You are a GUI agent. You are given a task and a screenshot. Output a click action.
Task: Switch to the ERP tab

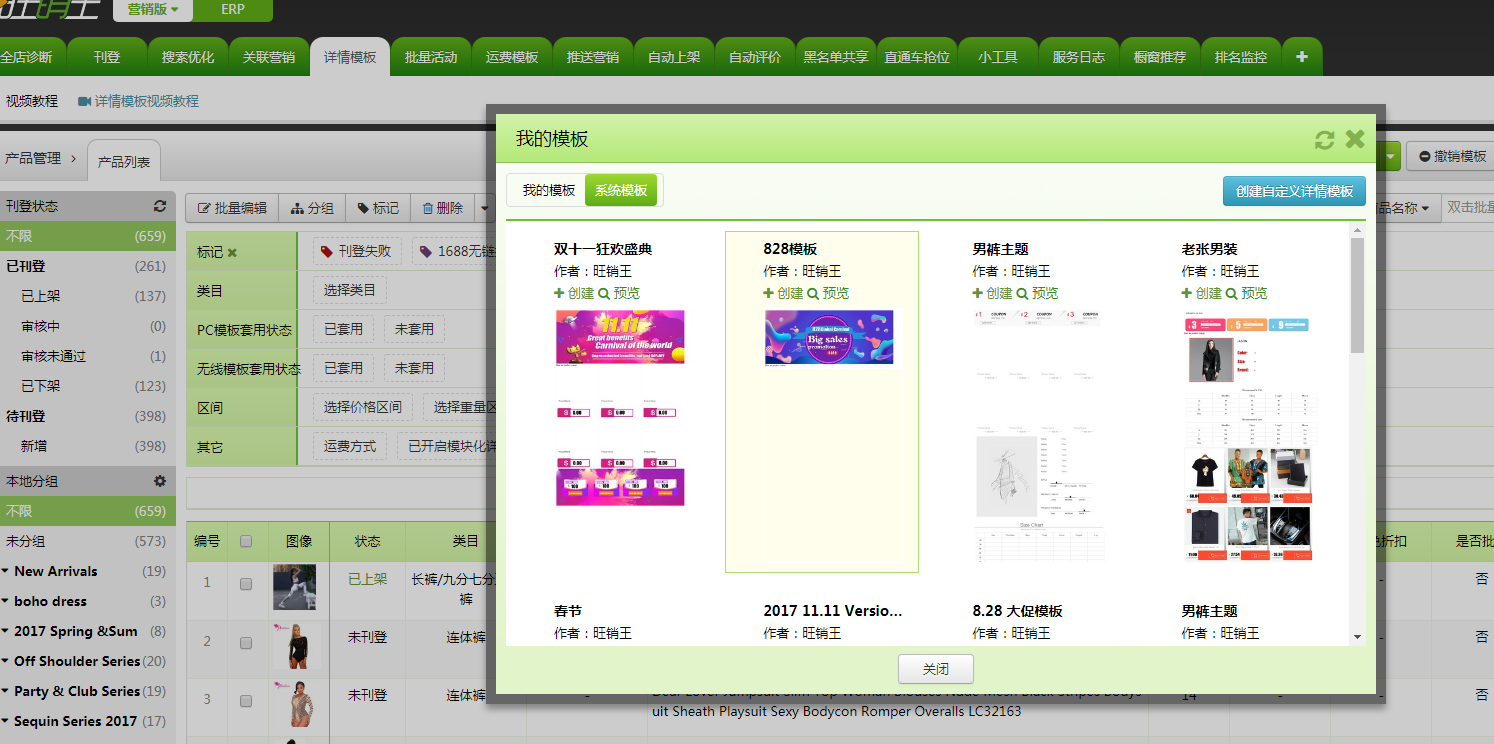233,10
